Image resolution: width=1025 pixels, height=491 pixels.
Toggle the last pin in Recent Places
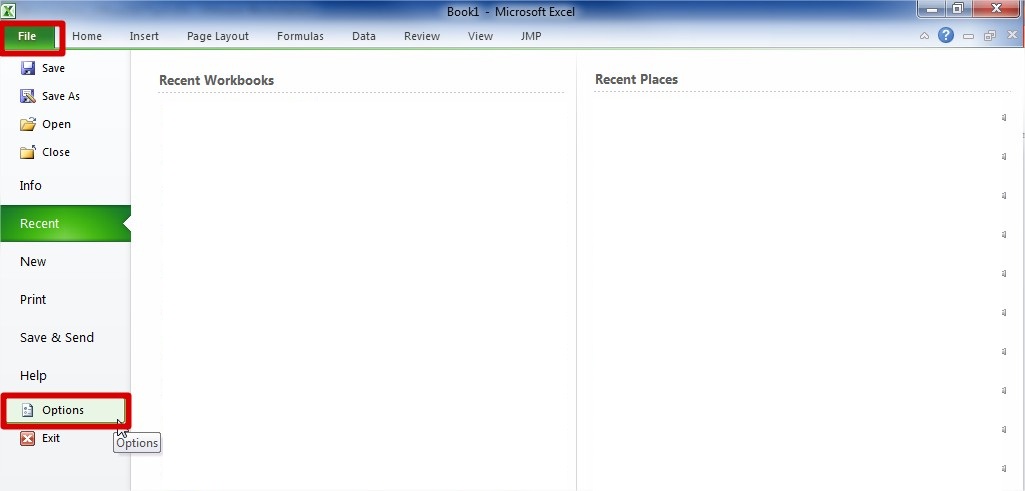coord(1004,468)
